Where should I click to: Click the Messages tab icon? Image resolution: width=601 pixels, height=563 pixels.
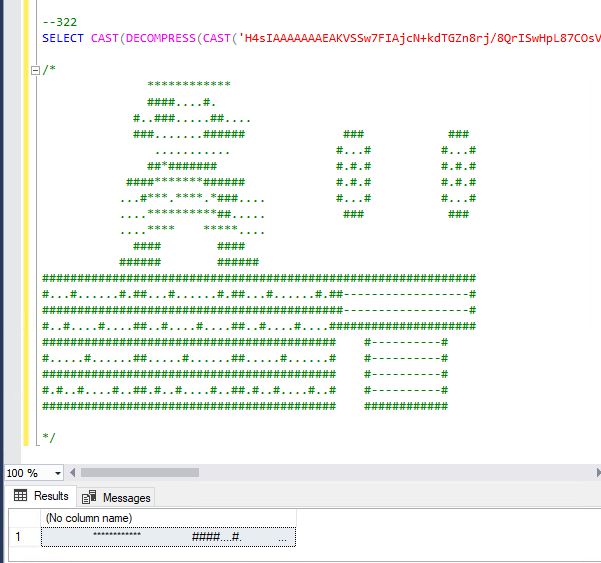coord(89,497)
